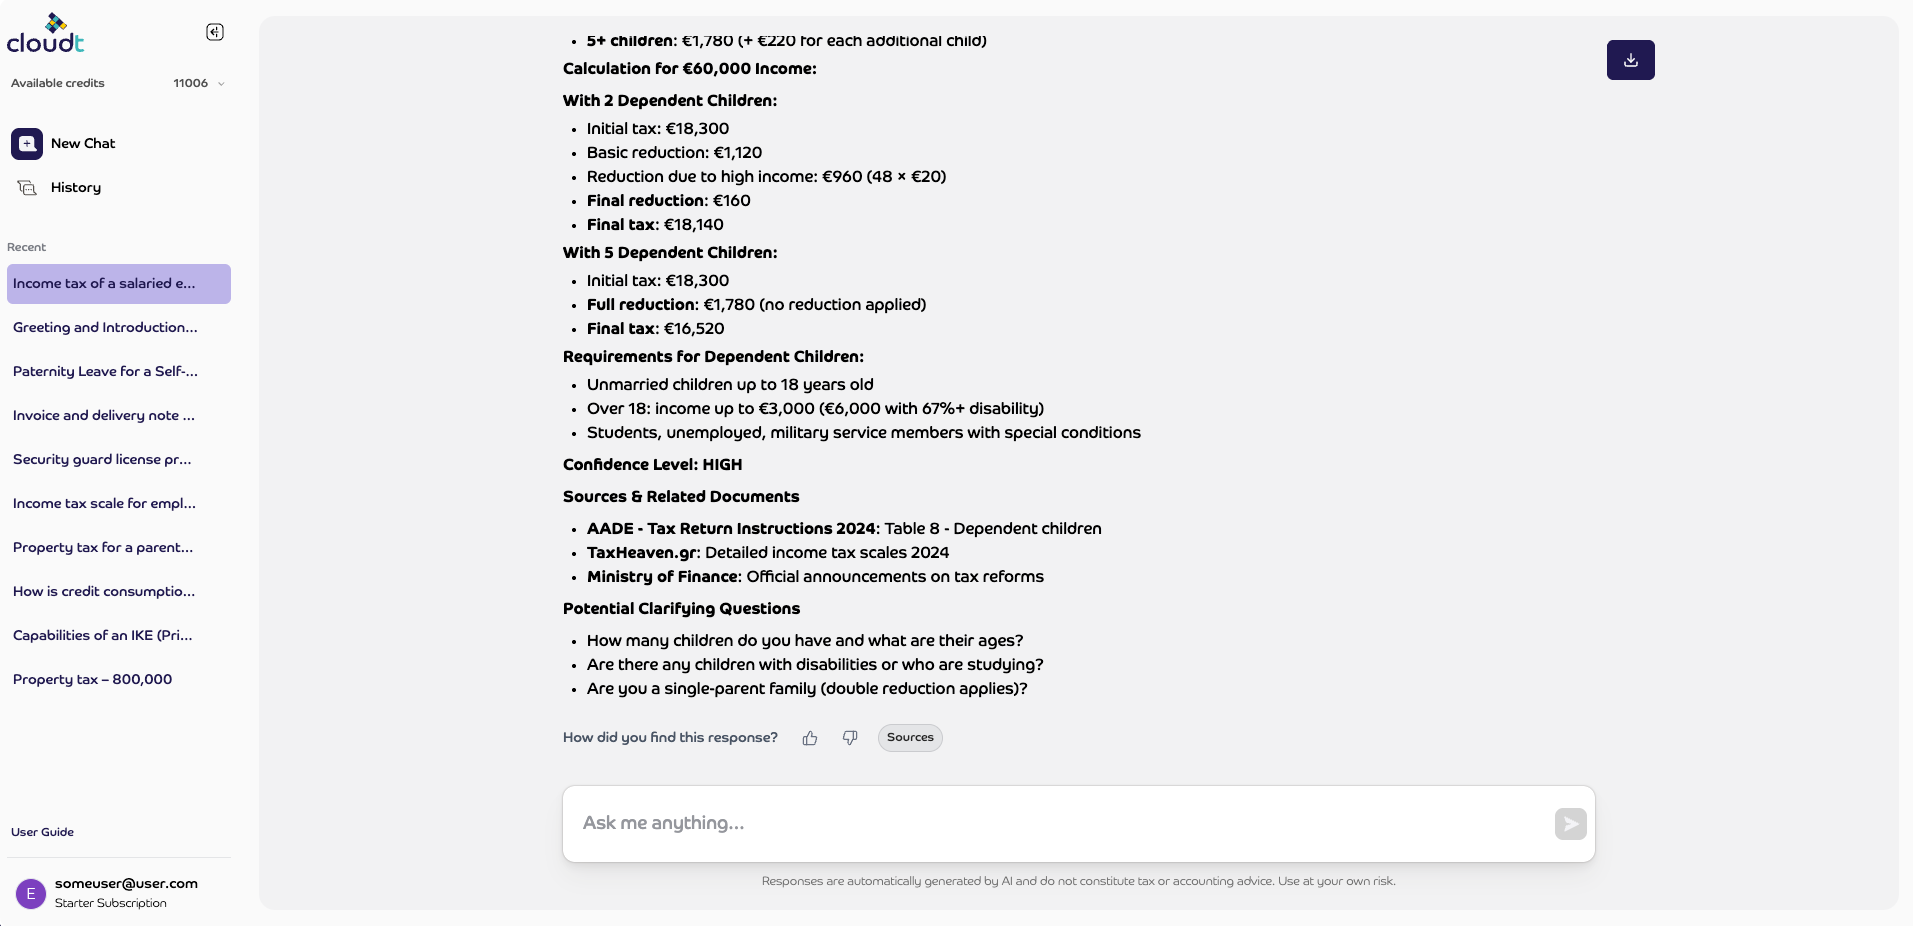Open the Greeting and Introduction chat

tap(105, 328)
